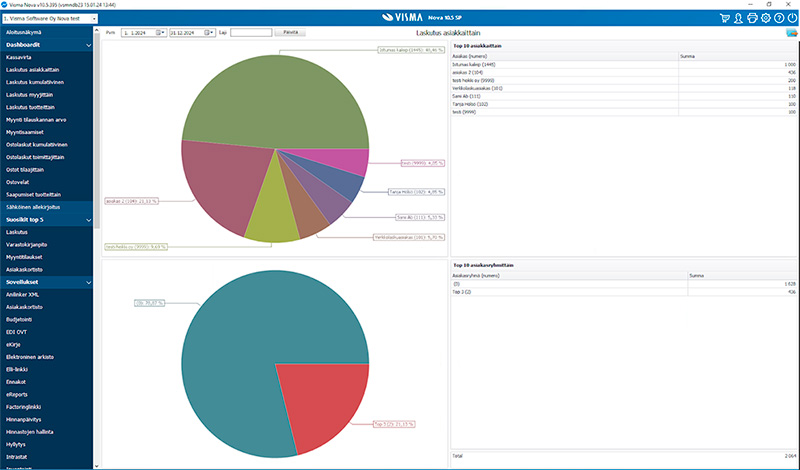The height and width of the screenshot is (470, 800).
Task: Open Laskutus favorite
Action: [17, 232]
